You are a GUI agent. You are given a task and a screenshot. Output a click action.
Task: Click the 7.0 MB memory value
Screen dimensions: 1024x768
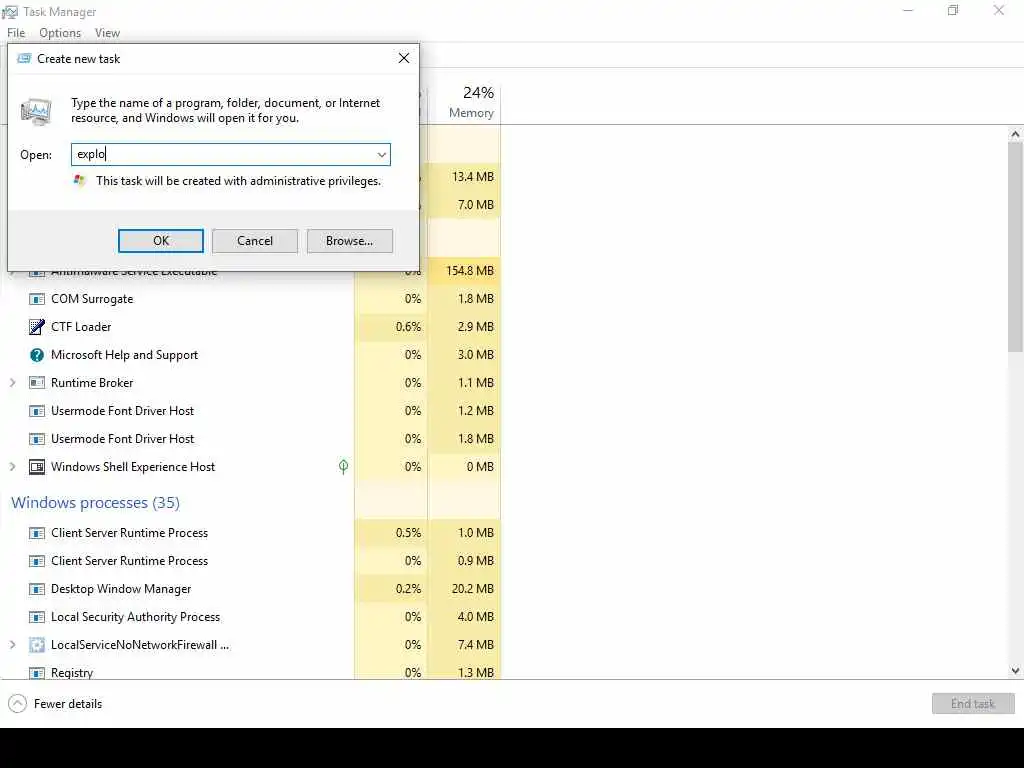475,205
